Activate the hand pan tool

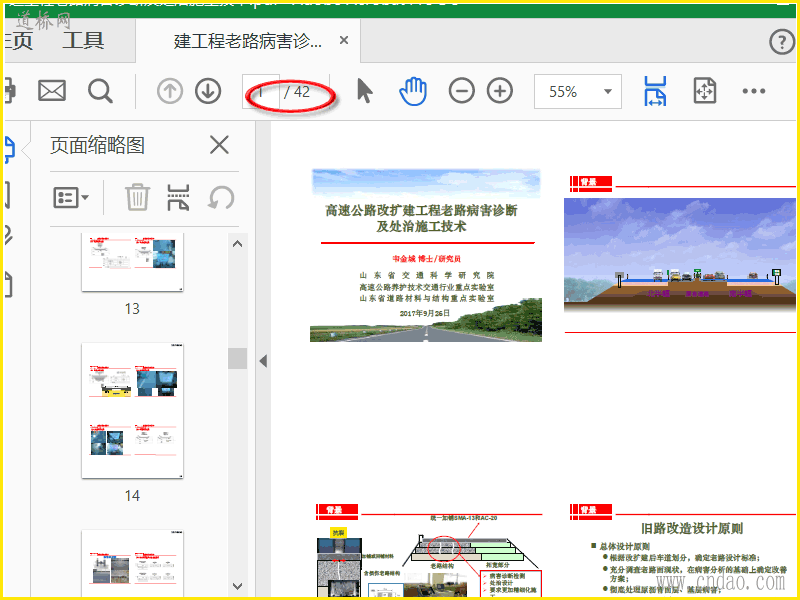[413, 91]
